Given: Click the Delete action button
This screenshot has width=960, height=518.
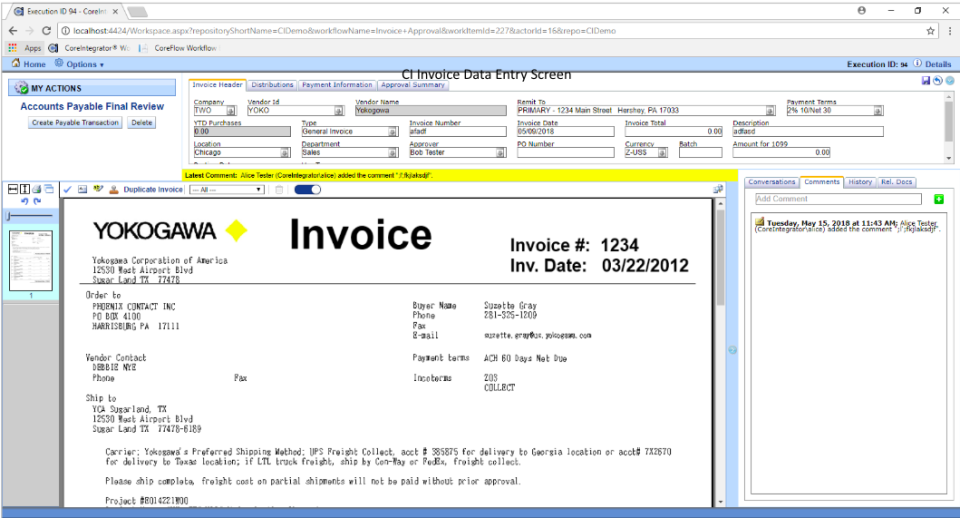Looking at the screenshot, I should click(142, 122).
